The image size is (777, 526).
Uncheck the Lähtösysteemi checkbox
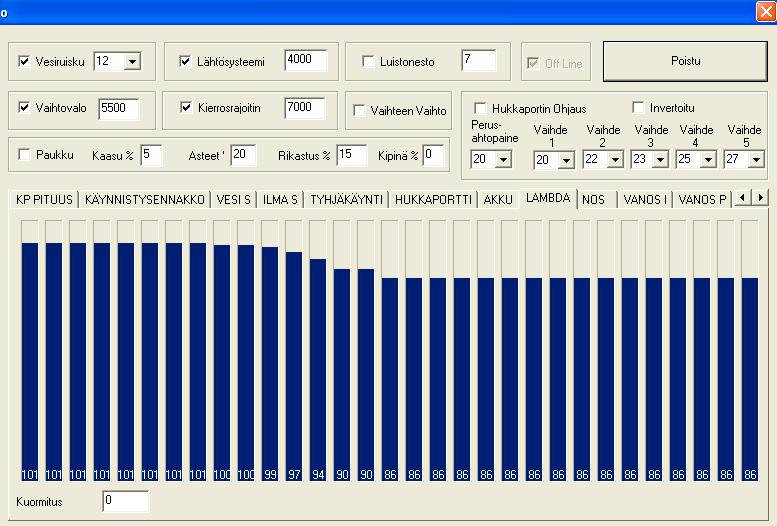pos(185,61)
